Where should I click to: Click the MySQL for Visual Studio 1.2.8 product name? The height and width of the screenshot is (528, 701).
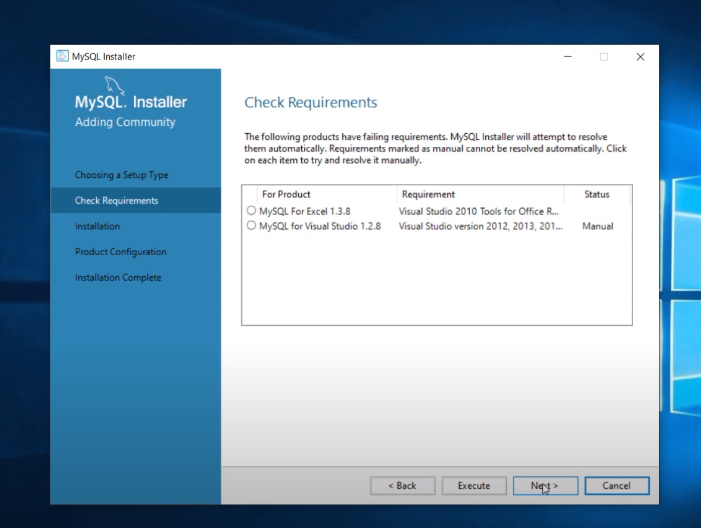(x=320, y=226)
